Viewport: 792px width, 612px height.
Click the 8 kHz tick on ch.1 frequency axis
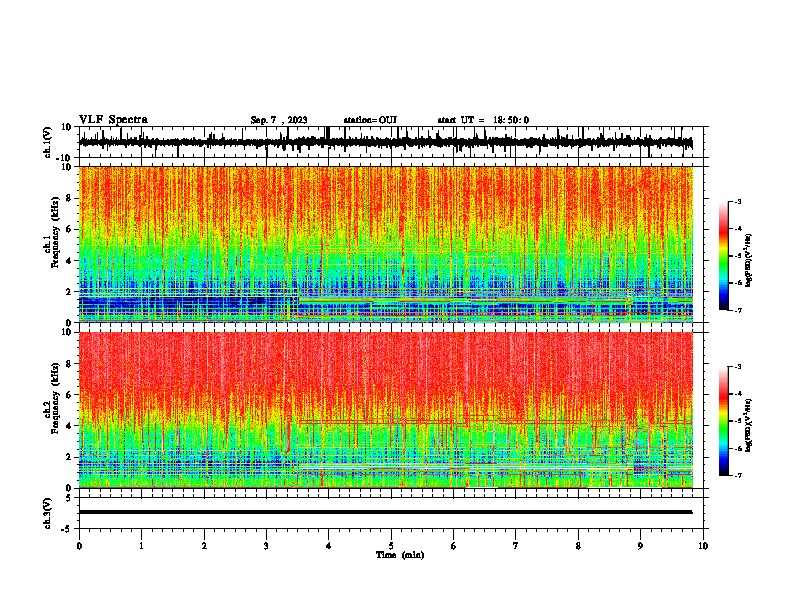pos(69,198)
